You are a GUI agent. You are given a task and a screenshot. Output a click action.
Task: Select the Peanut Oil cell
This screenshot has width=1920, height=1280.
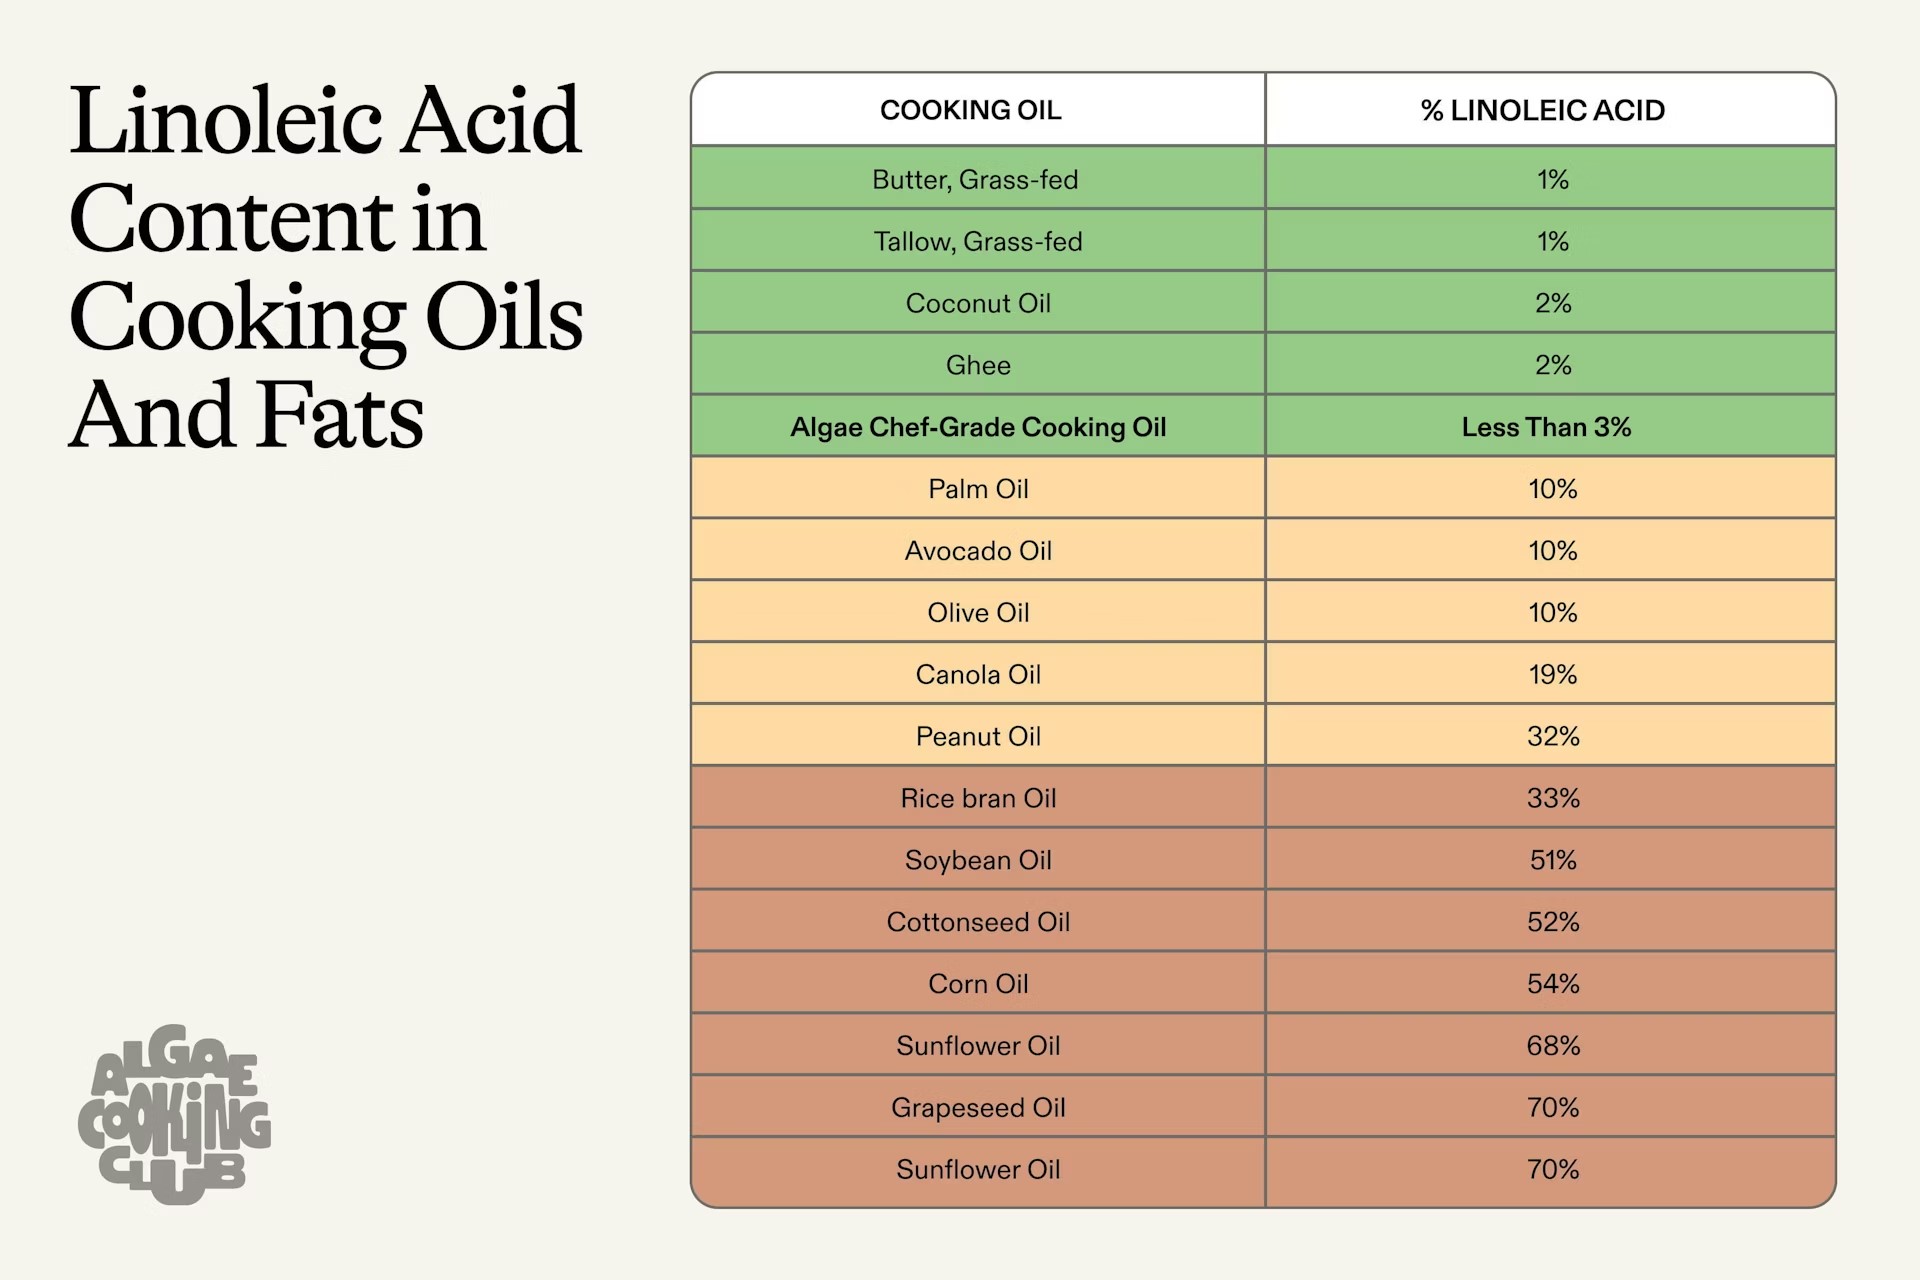(x=977, y=737)
